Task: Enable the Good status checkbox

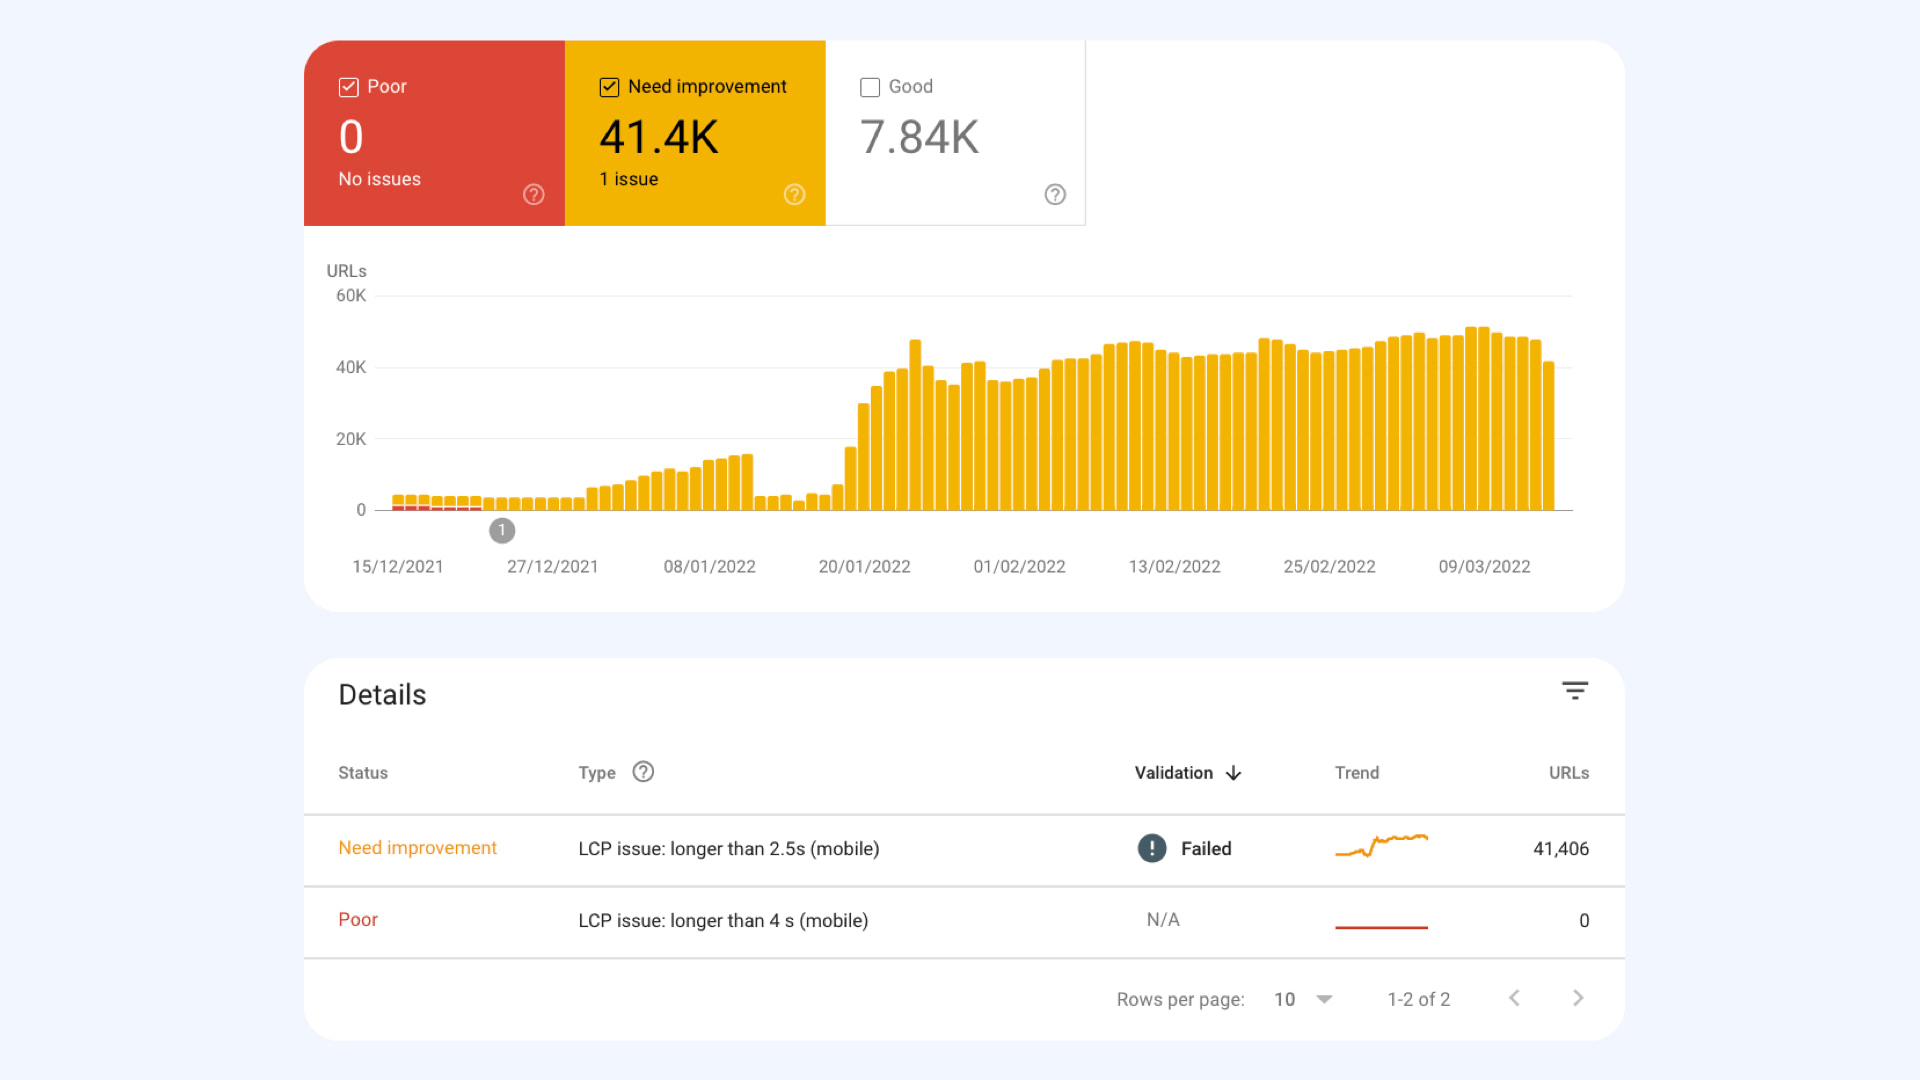Action: 869,87
